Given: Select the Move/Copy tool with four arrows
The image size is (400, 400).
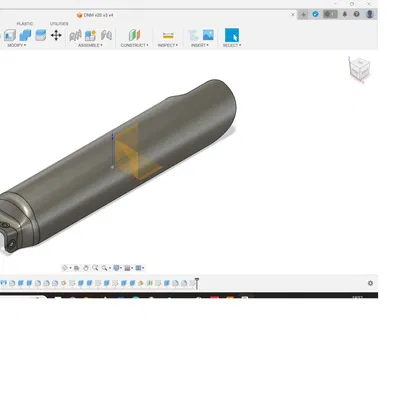Looking at the screenshot, I should click(56, 35).
